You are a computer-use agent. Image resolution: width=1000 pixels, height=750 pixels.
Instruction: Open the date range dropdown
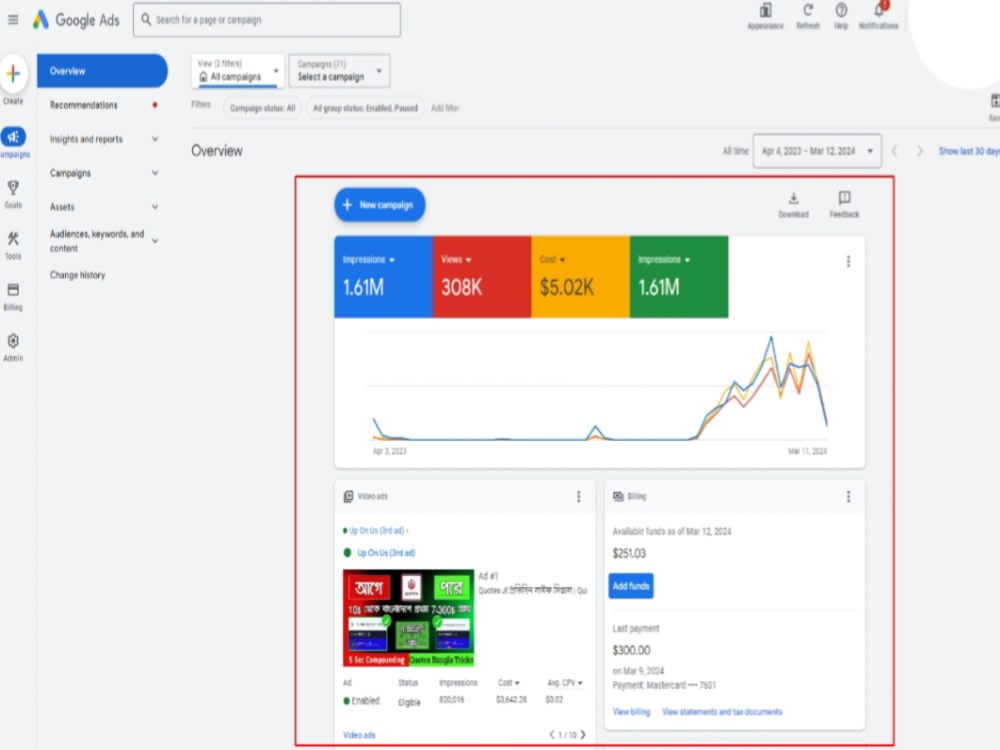817,151
